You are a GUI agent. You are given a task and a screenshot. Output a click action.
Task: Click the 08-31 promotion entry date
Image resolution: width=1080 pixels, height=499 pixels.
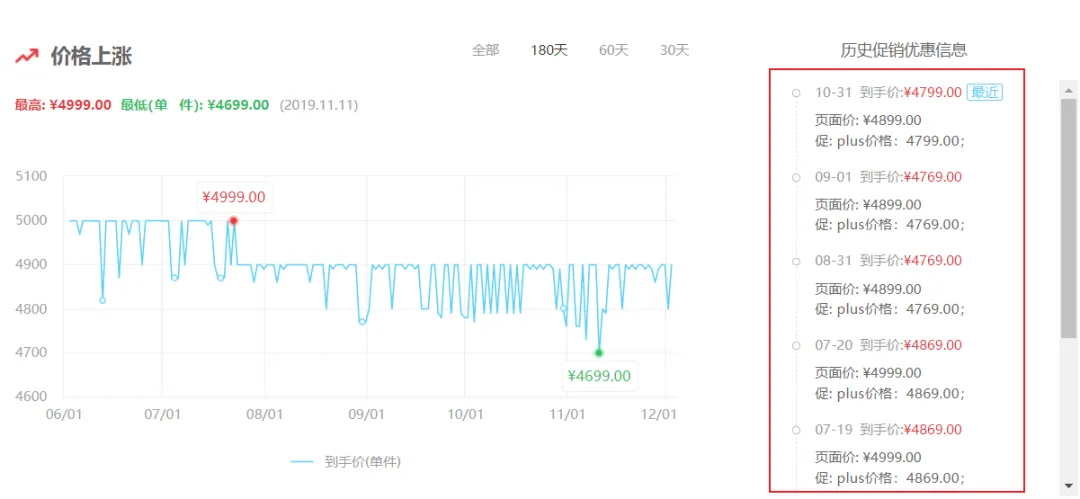click(833, 261)
